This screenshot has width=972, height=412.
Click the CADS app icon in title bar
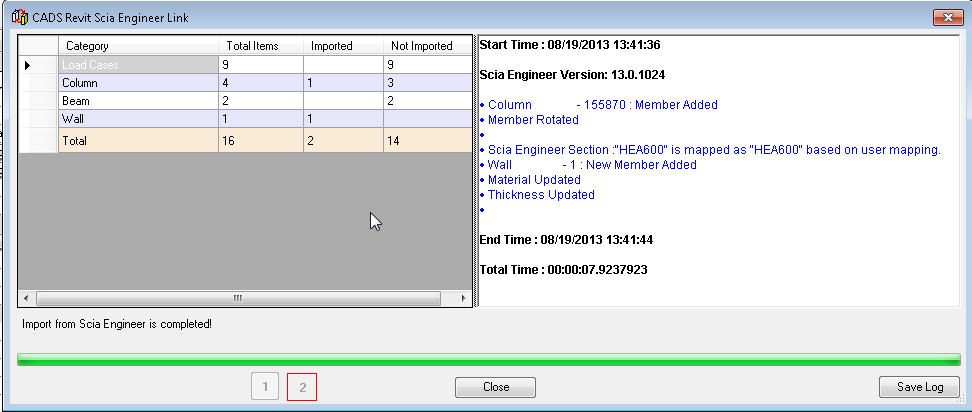(18, 18)
